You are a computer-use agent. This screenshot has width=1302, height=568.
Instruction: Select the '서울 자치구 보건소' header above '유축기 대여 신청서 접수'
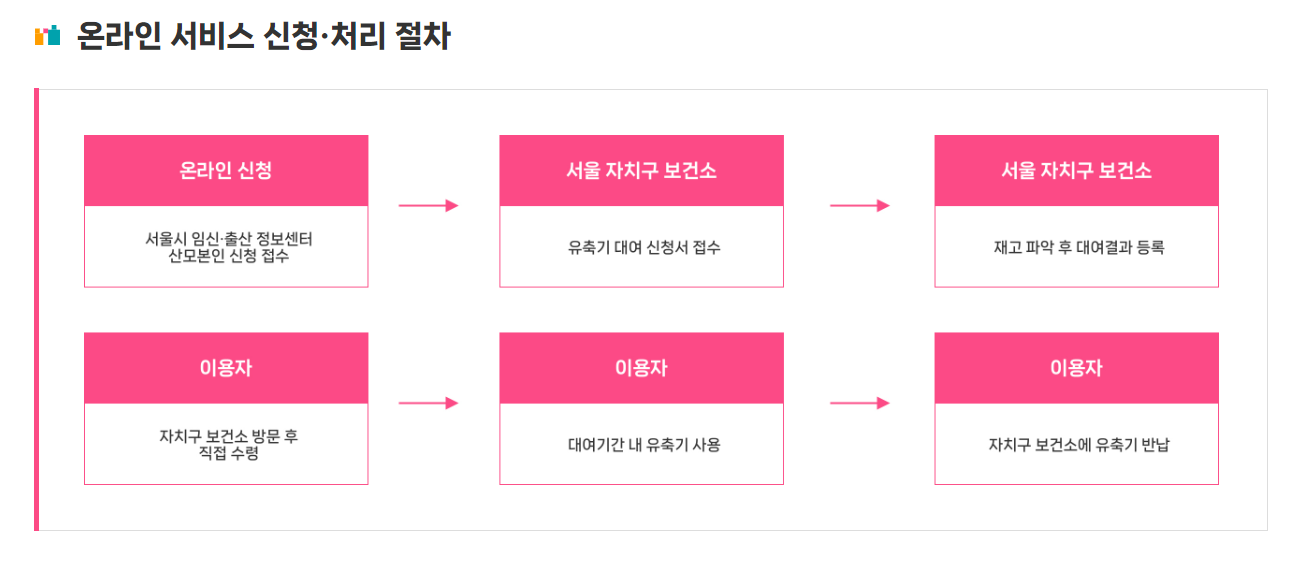pyautogui.click(x=641, y=171)
